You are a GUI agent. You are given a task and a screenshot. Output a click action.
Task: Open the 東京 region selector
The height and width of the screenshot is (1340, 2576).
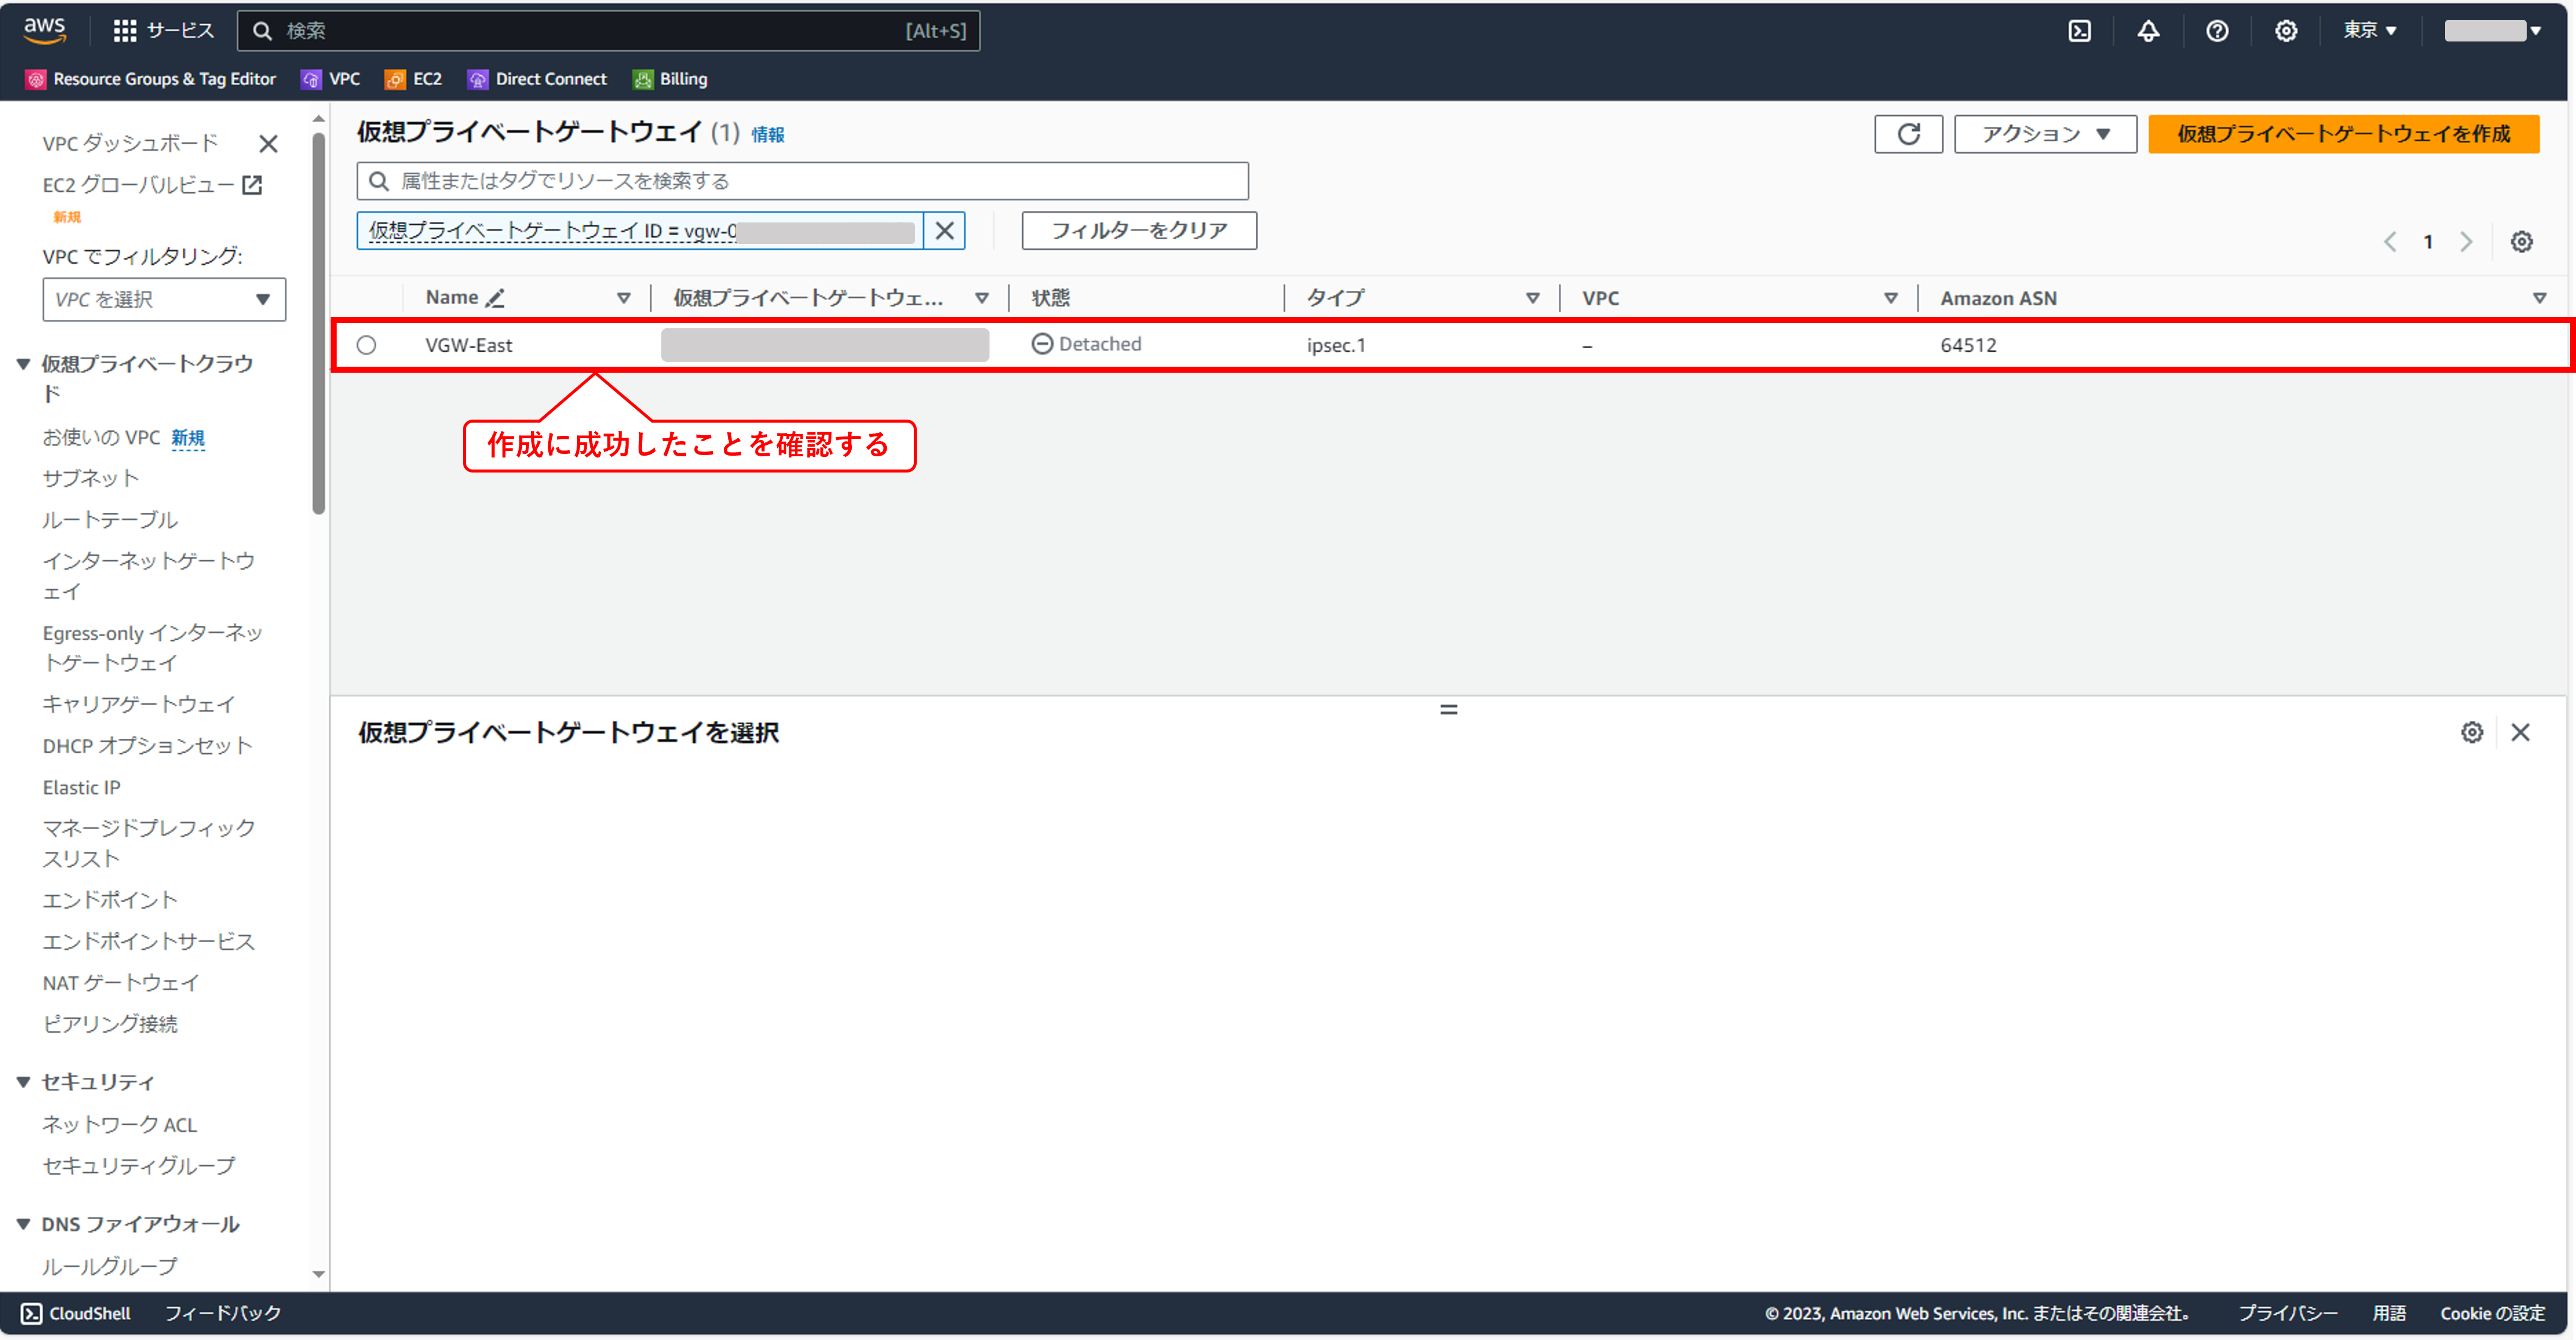(x=2368, y=31)
